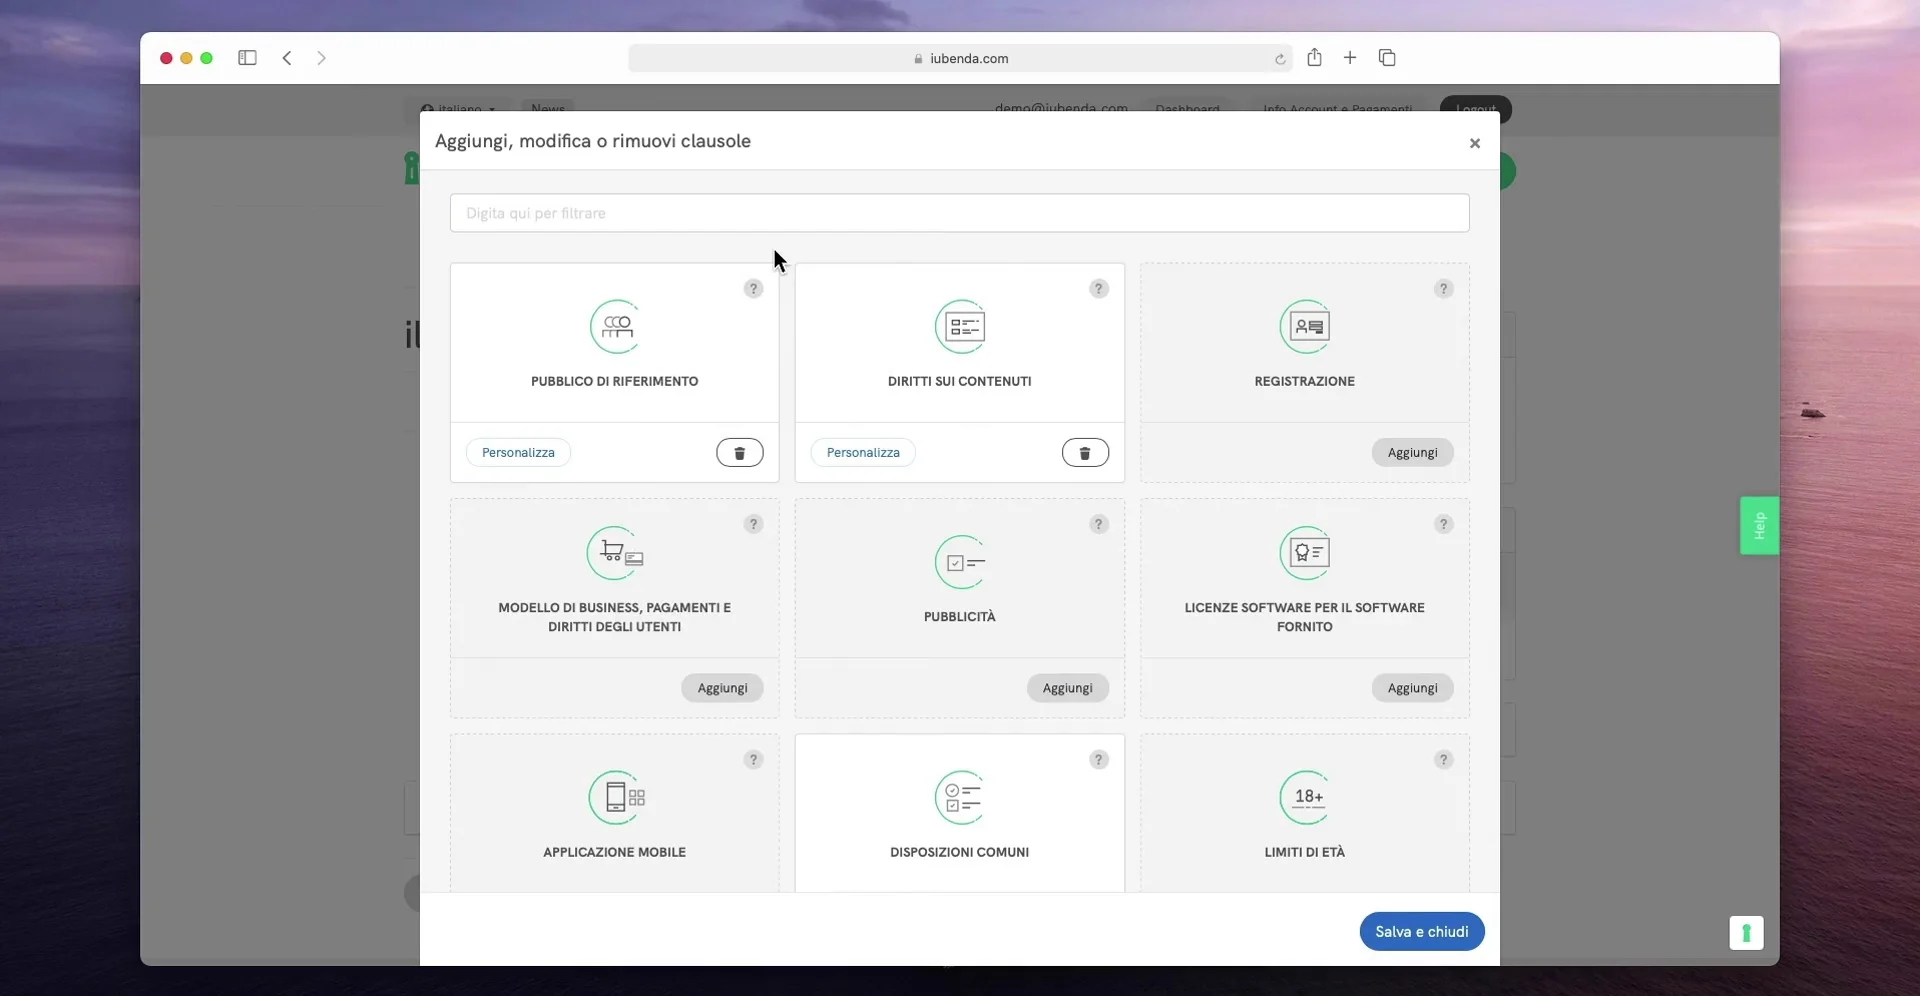
Task: Personalizza the Pubblico di riferimento clause
Action: [518, 453]
